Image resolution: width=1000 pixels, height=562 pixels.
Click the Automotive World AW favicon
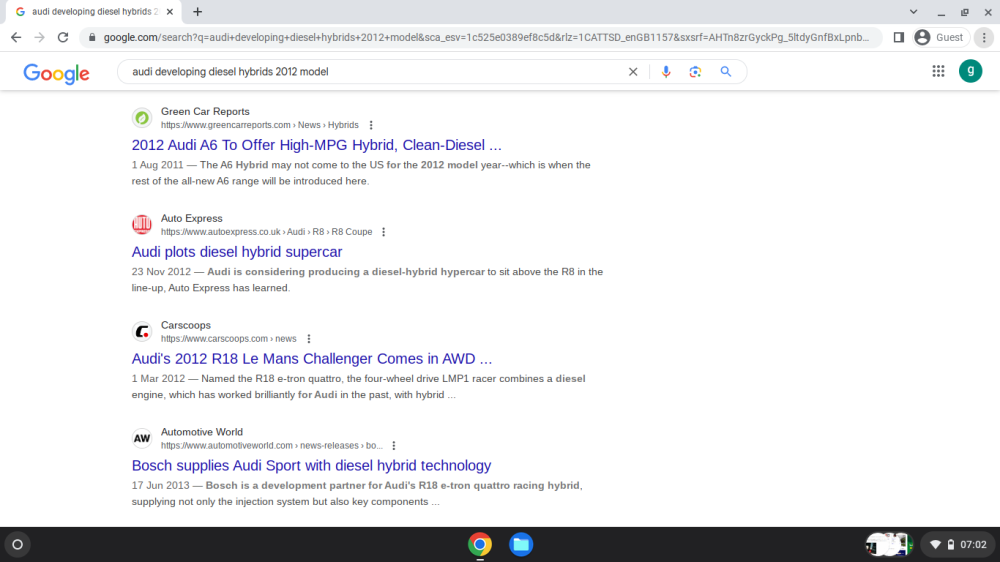[142, 438]
